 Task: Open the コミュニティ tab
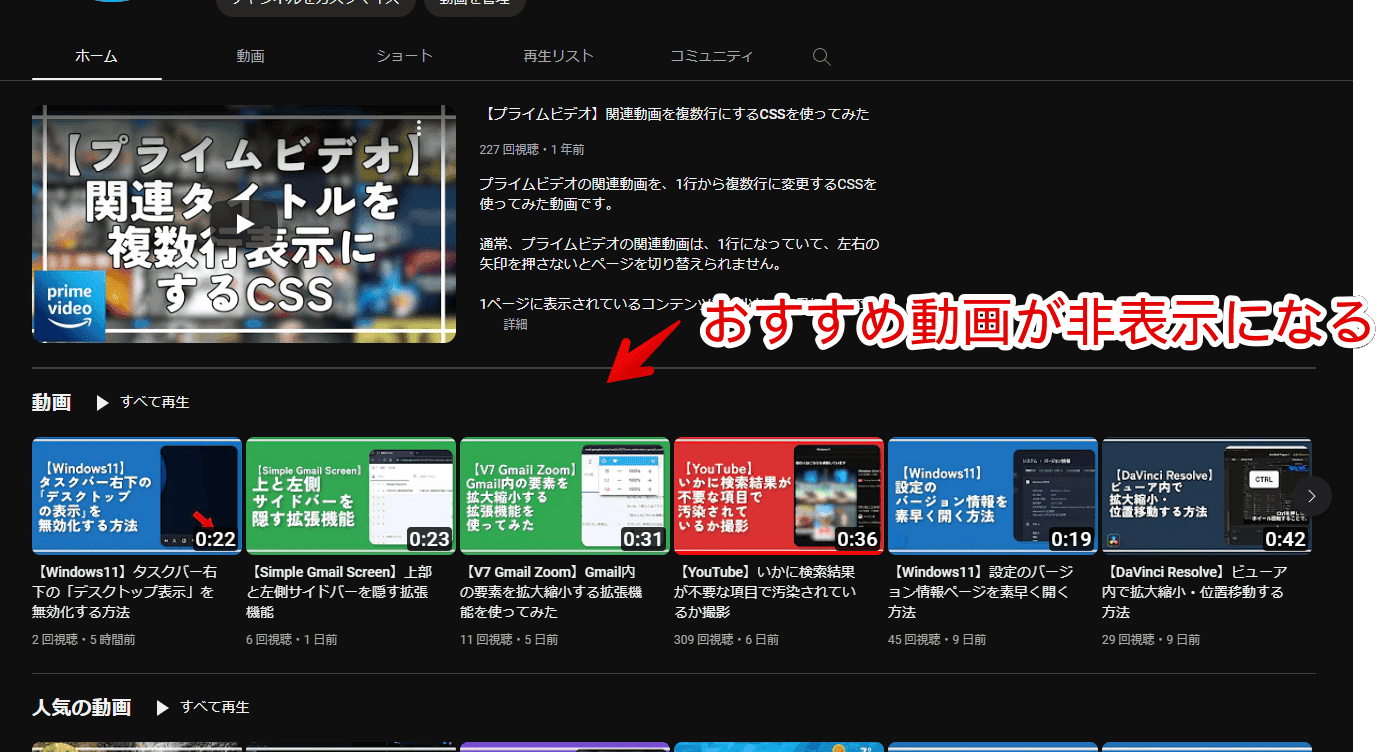click(711, 56)
